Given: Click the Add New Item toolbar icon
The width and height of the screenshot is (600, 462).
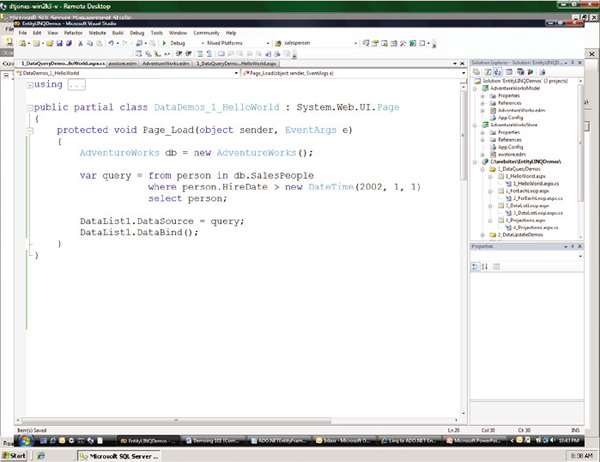Looking at the screenshot, I should 36,43.
